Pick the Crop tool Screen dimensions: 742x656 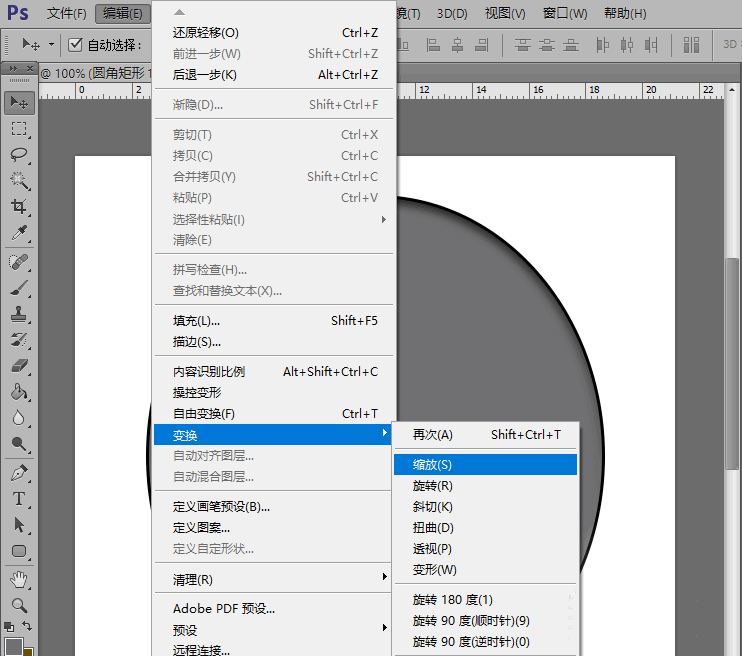[19, 207]
